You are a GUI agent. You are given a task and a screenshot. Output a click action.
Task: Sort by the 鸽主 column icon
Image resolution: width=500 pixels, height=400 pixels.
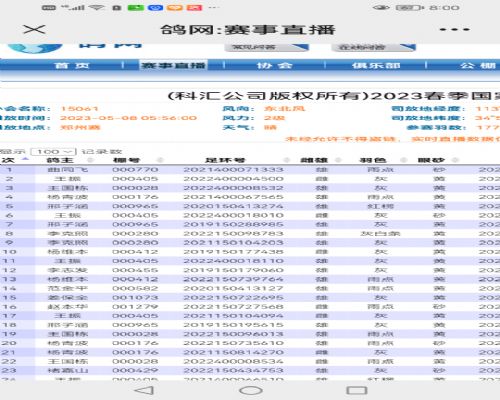pos(90,160)
